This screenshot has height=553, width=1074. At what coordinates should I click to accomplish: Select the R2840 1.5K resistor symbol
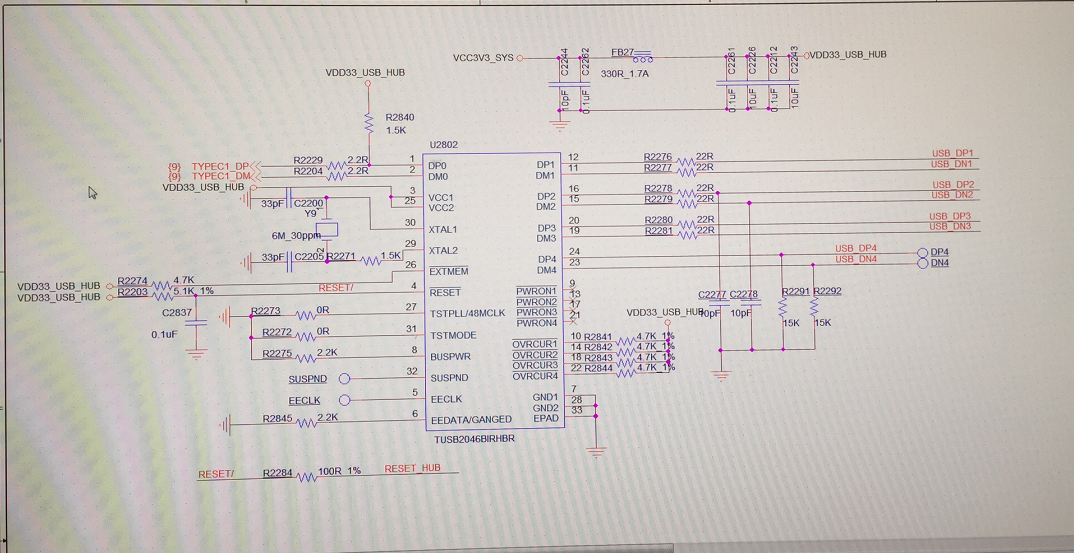(369, 123)
